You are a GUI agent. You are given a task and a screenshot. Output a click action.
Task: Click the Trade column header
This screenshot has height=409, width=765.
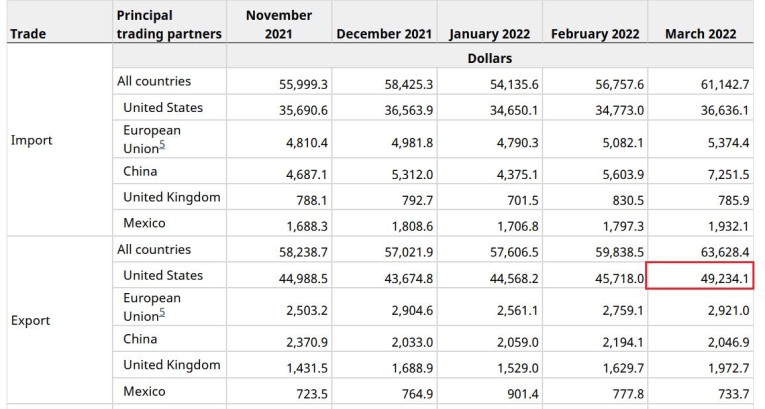coord(27,33)
